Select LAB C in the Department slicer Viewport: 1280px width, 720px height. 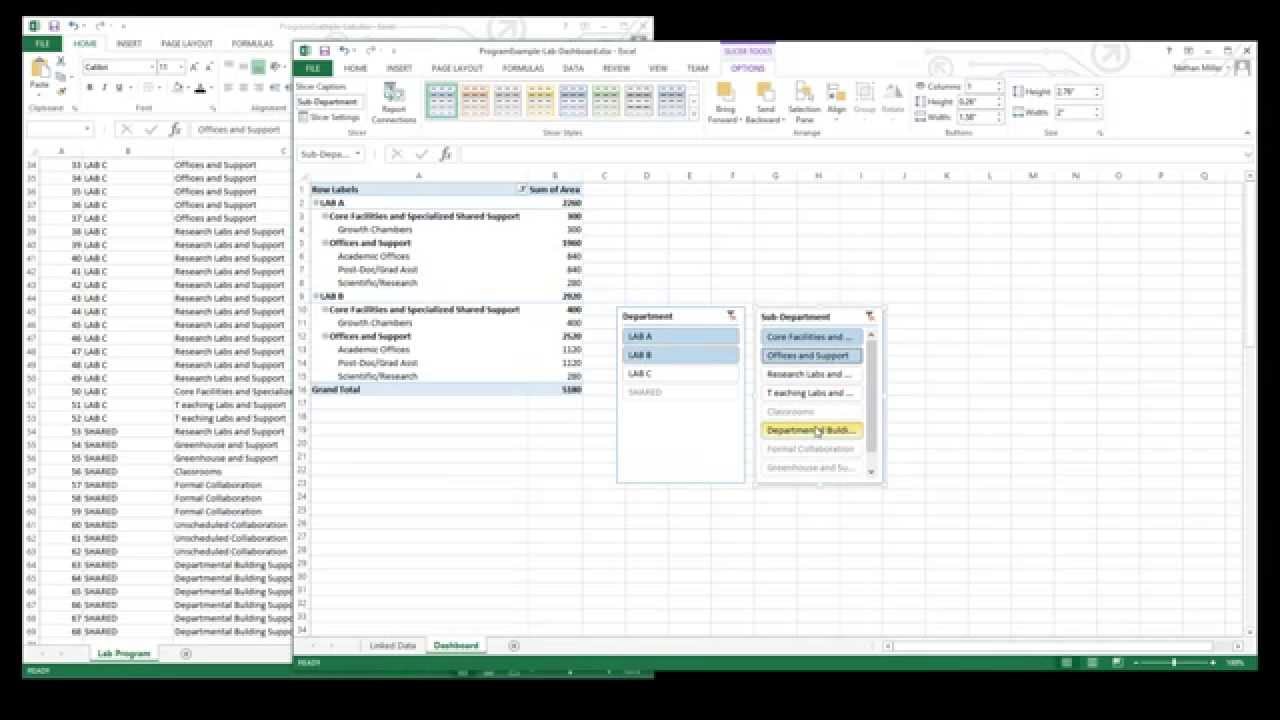click(x=680, y=373)
